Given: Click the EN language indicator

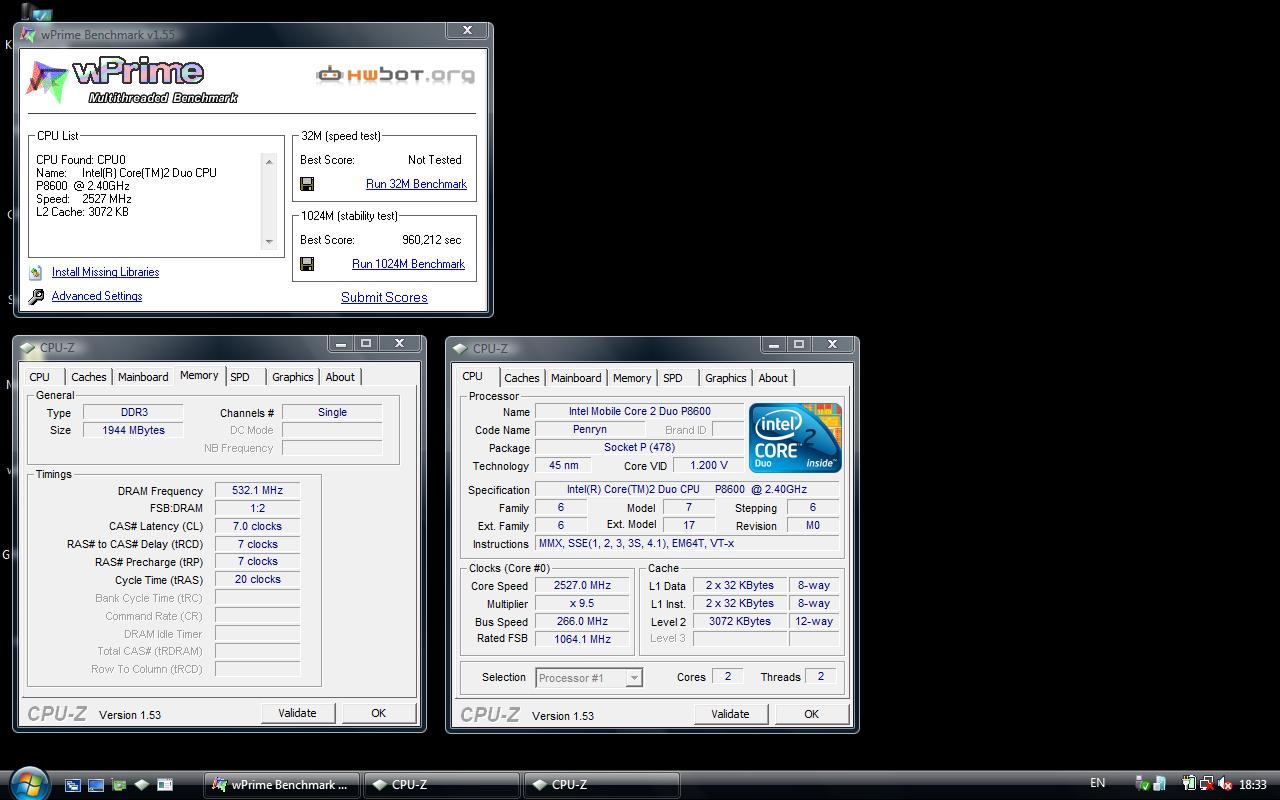Looking at the screenshot, I should [x=1097, y=784].
